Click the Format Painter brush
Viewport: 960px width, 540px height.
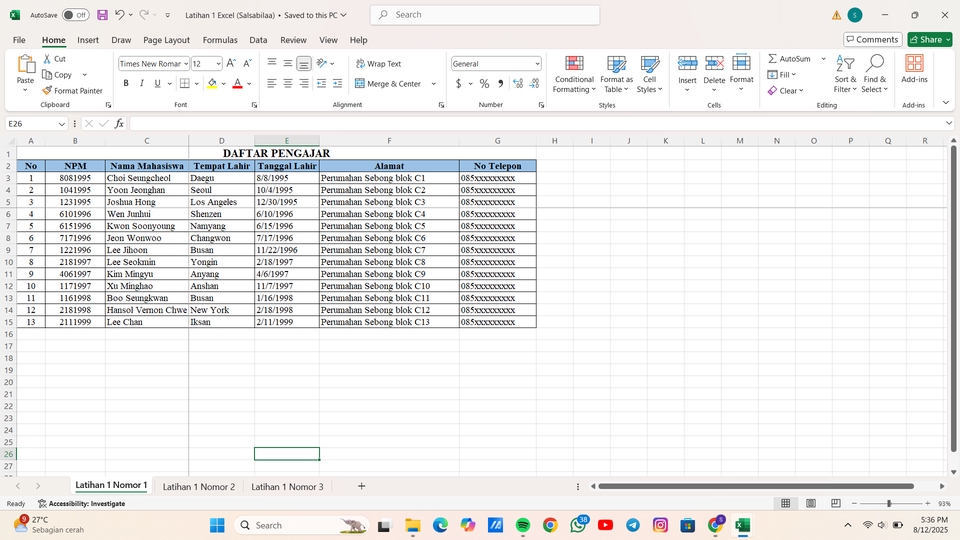point(47,91)
